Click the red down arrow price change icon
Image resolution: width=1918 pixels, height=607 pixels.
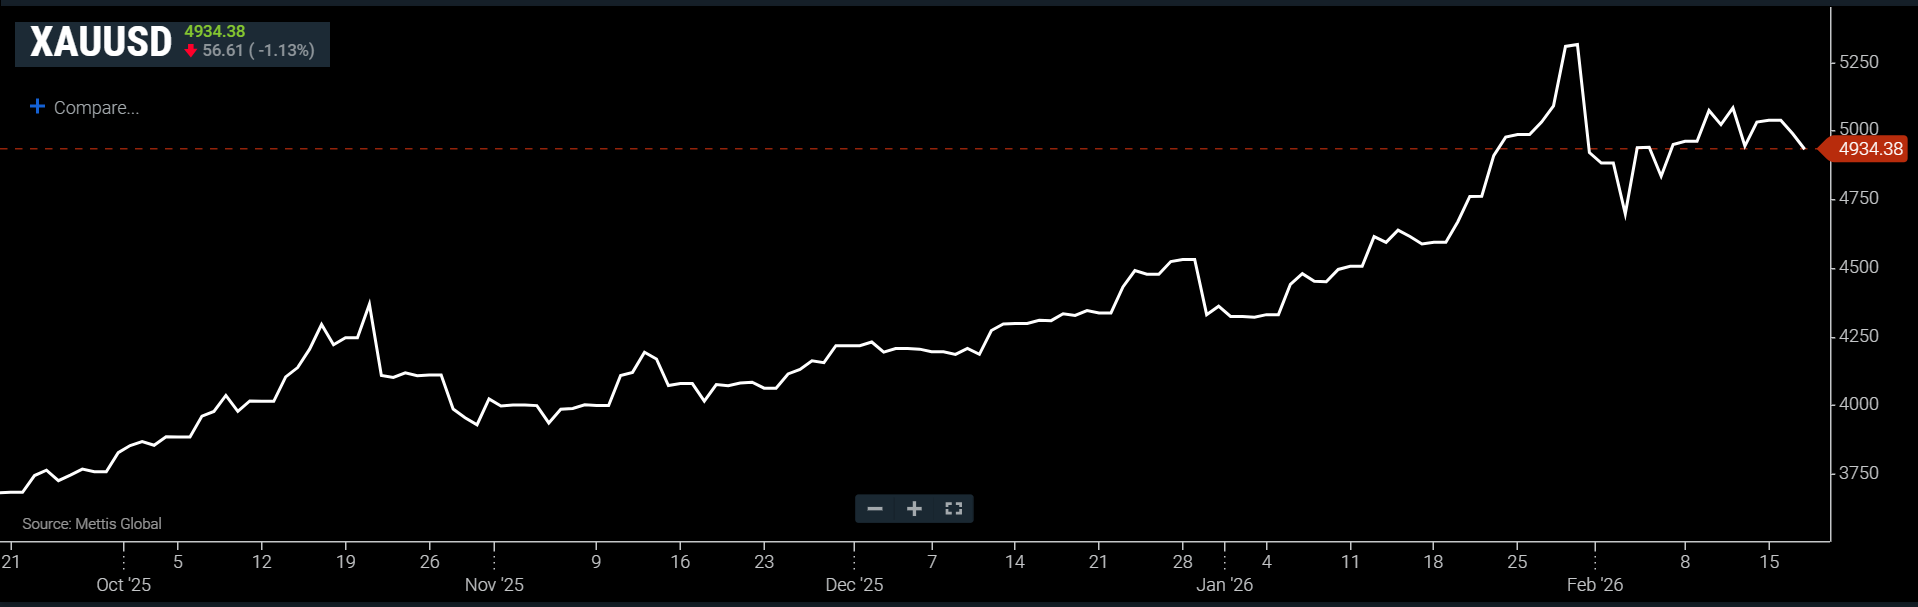tap(191, 51)
